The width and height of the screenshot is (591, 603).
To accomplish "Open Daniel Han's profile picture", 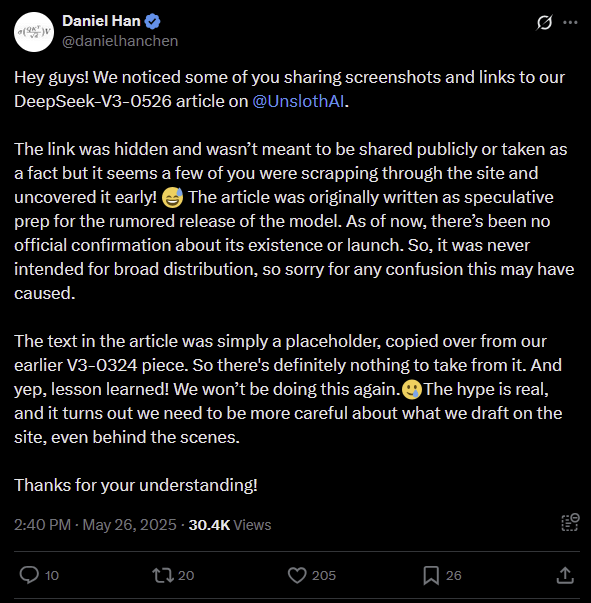I will click(x=34, y=32).
